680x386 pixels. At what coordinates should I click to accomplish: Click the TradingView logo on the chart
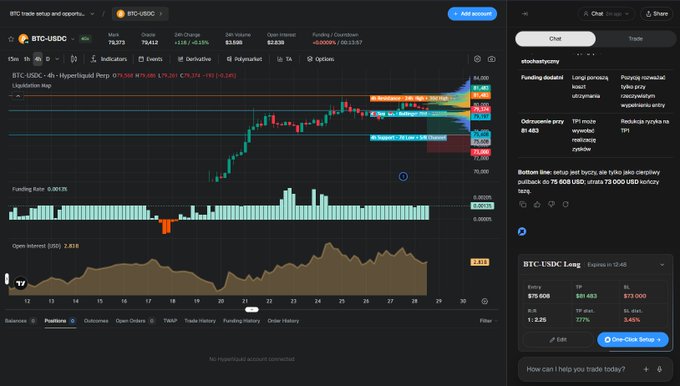click(x=20, y=283)
